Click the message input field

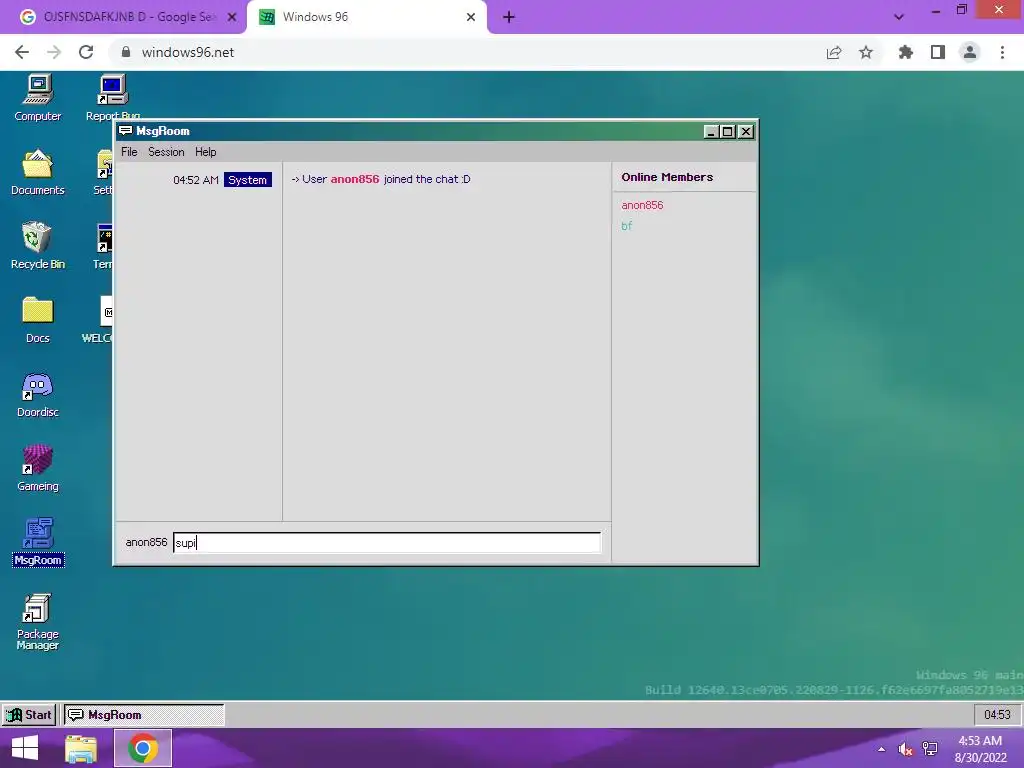(x=387, y=543)
